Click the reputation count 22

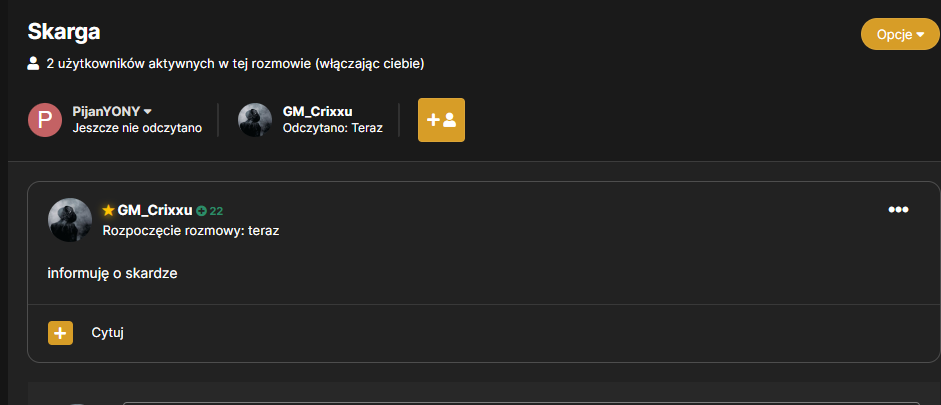[216, 211]
